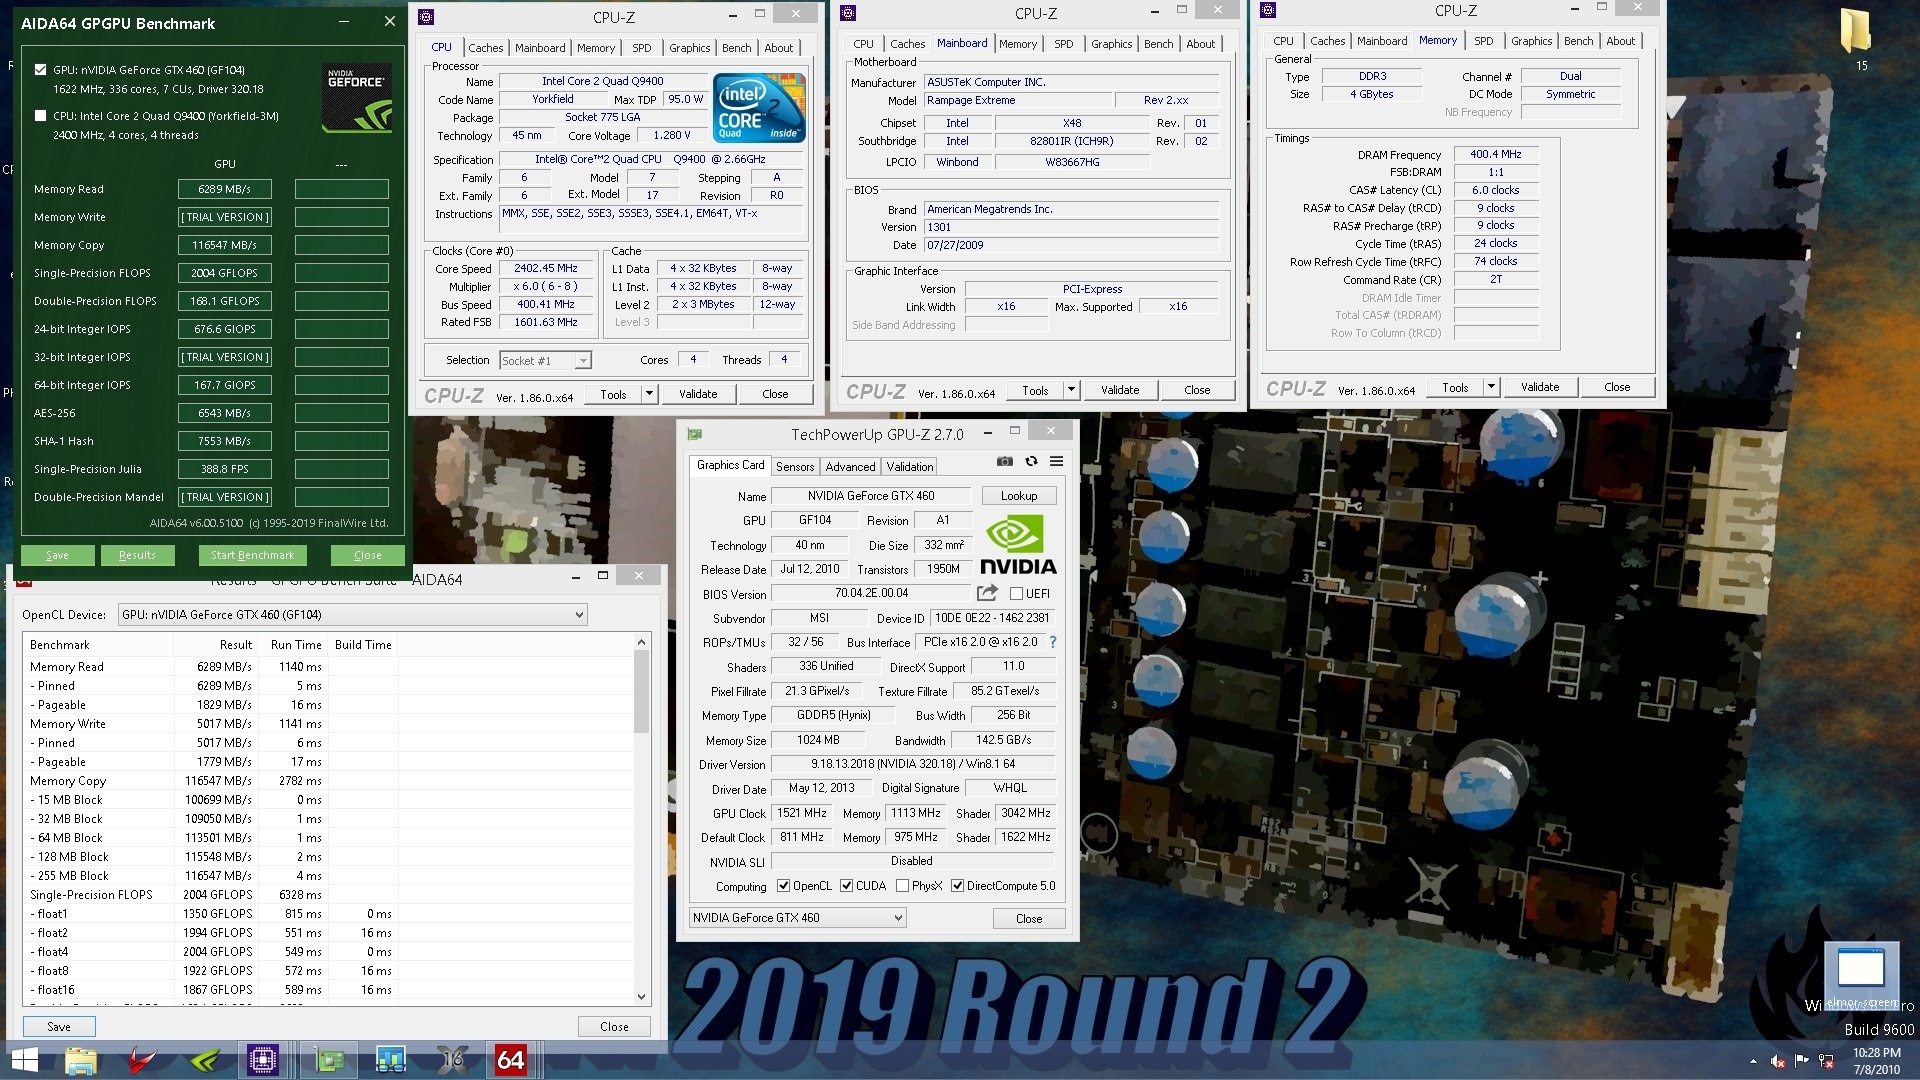This screenshot has width=1920, height=1080.
Task: Open the GPU-Z hamburger menu
Action: coord(1056,461)
